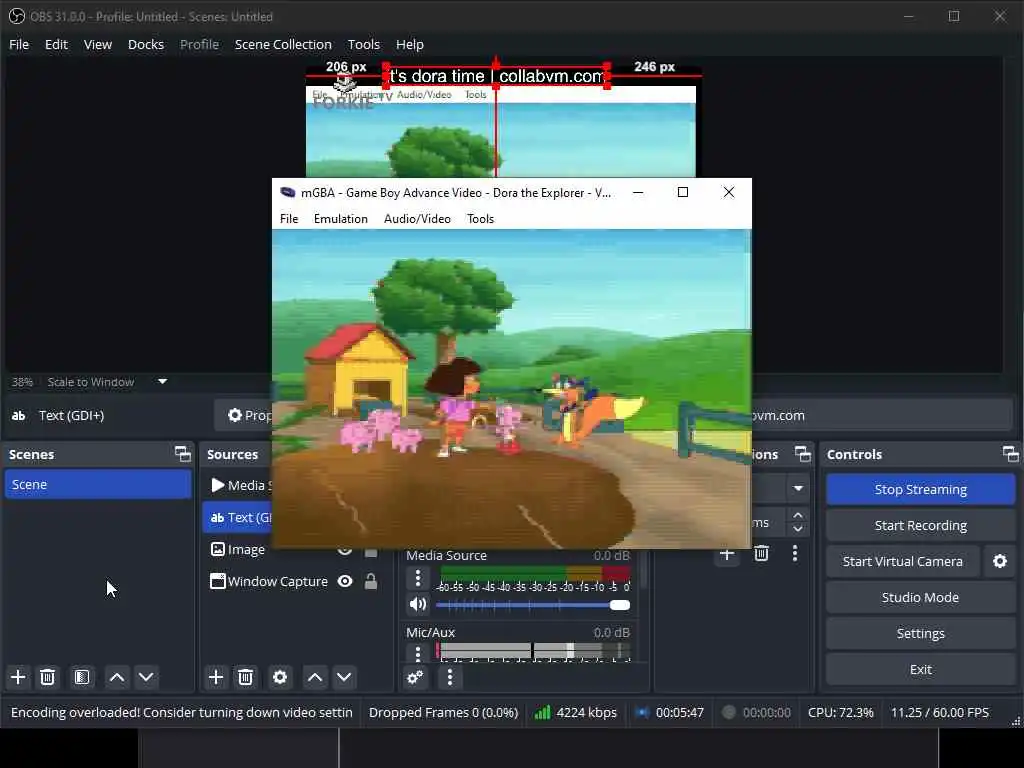Open the Edit menu in OBS
The height and width of the screenshot is (768, 1024).
point(56,44)
